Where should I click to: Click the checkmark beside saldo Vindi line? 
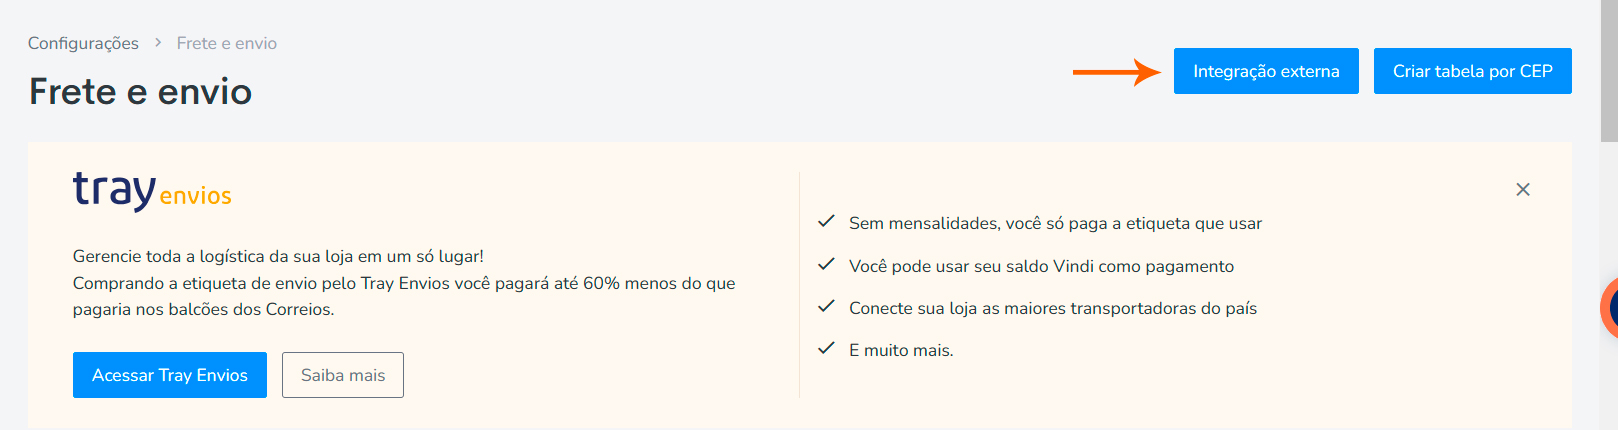point(826,265)
